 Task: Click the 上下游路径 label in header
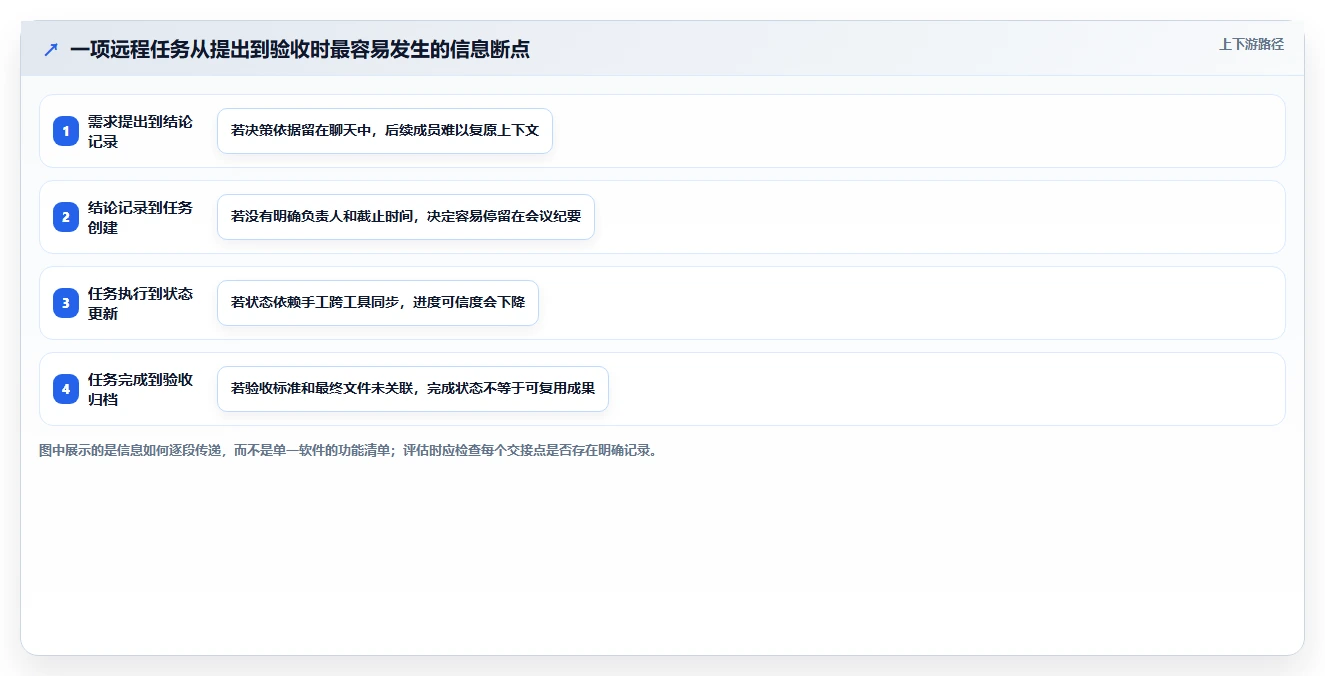click(1251, 44)
